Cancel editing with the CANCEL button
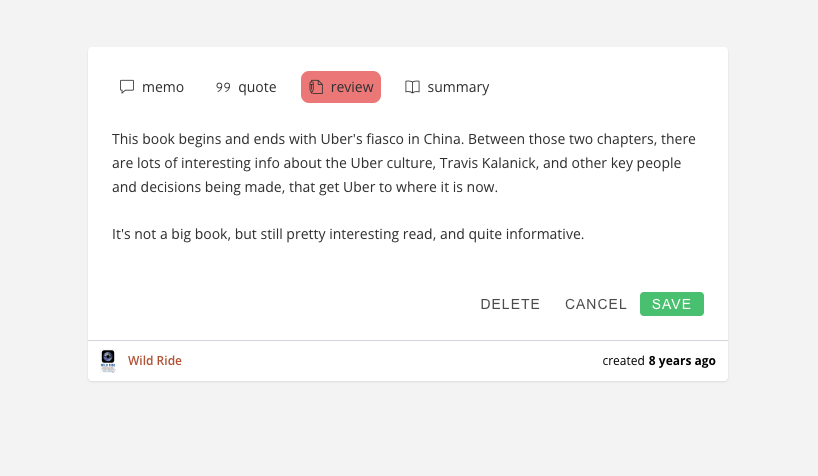The height and width of the screenshot is (476, 818). [596, 304]
